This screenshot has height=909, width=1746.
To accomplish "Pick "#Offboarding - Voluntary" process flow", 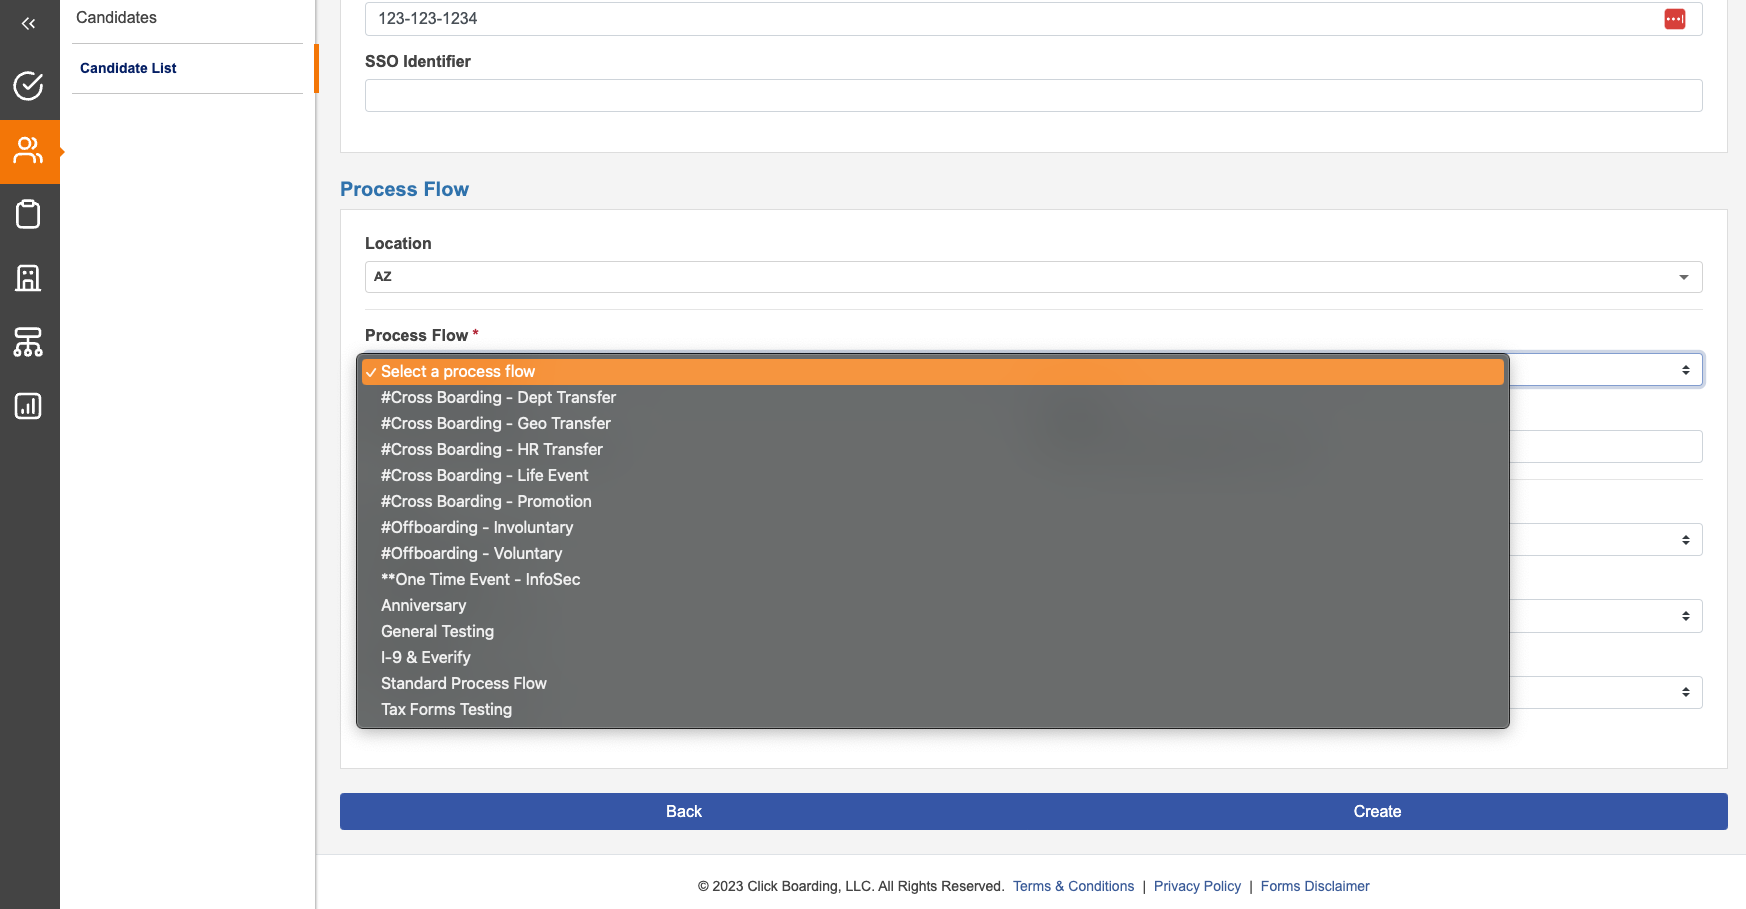I will [x=471, y=554].
